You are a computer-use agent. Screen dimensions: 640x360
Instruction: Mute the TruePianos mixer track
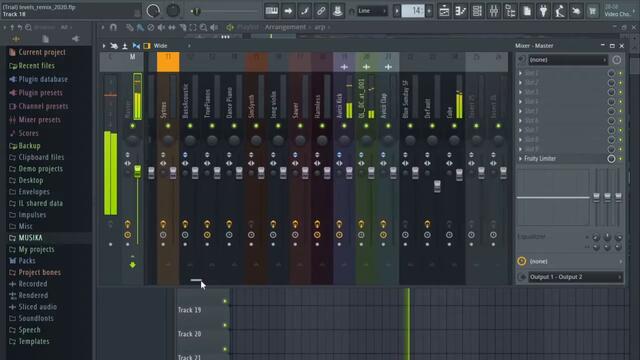(x=212, y=126)
